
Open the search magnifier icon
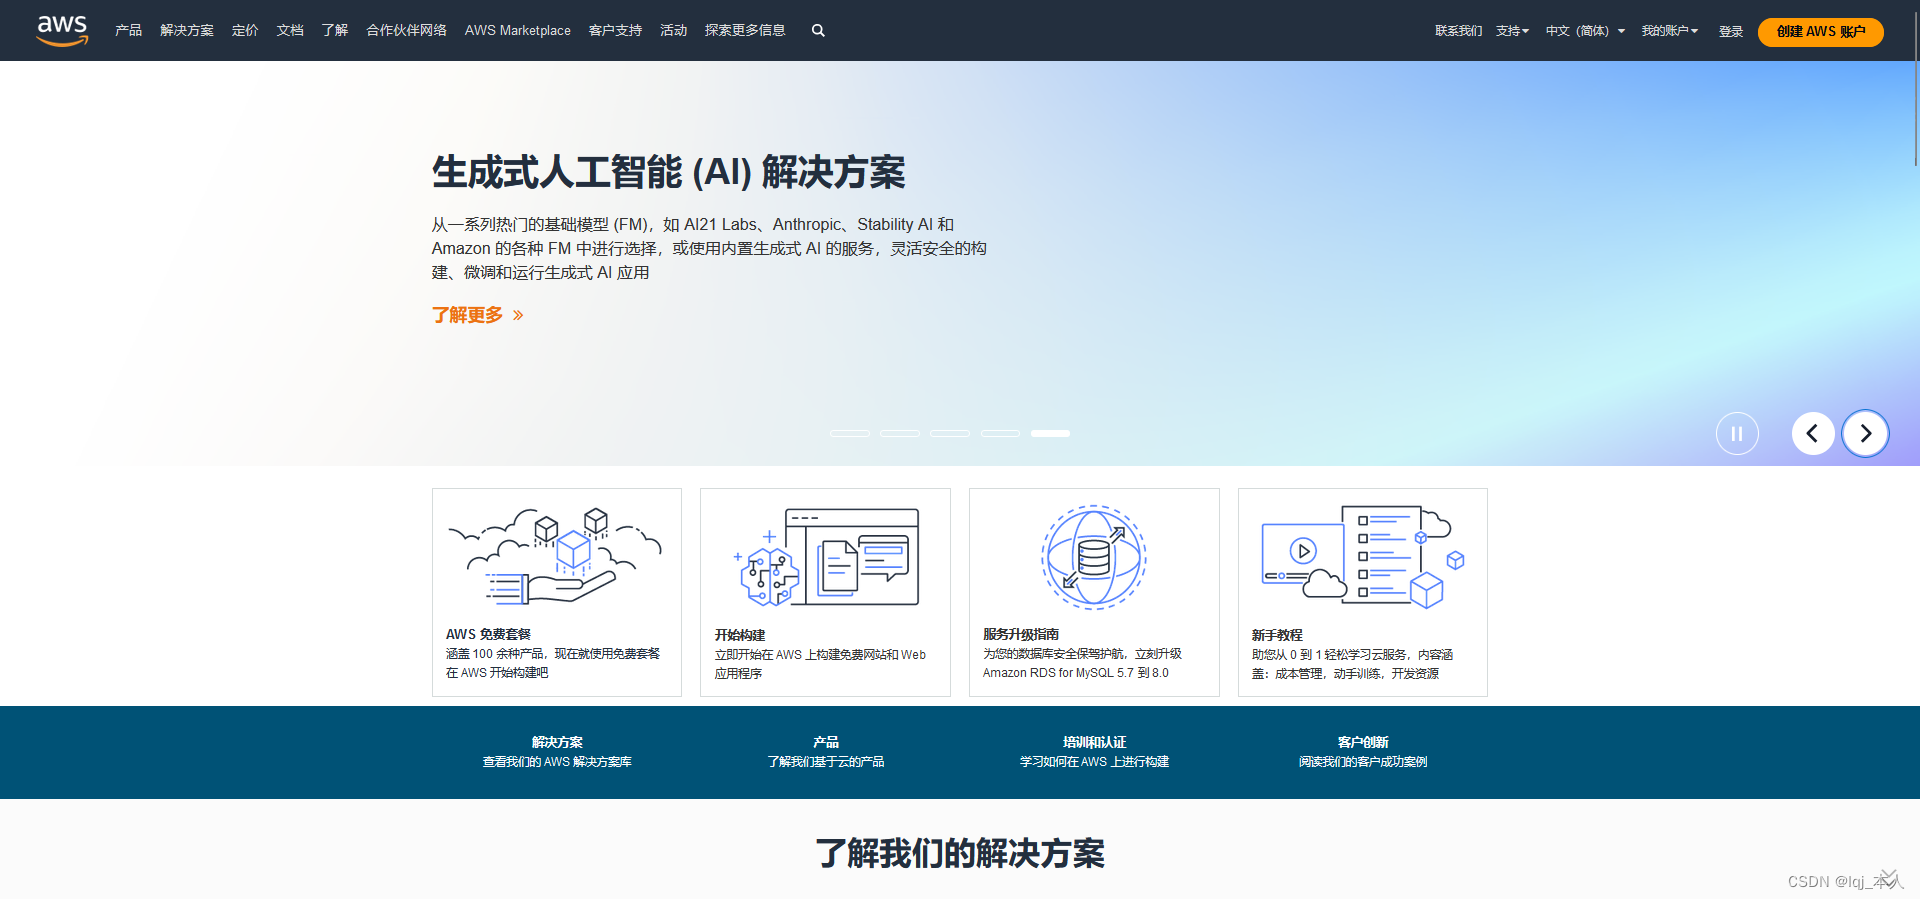pyautogui.click(x=818, y=31)
